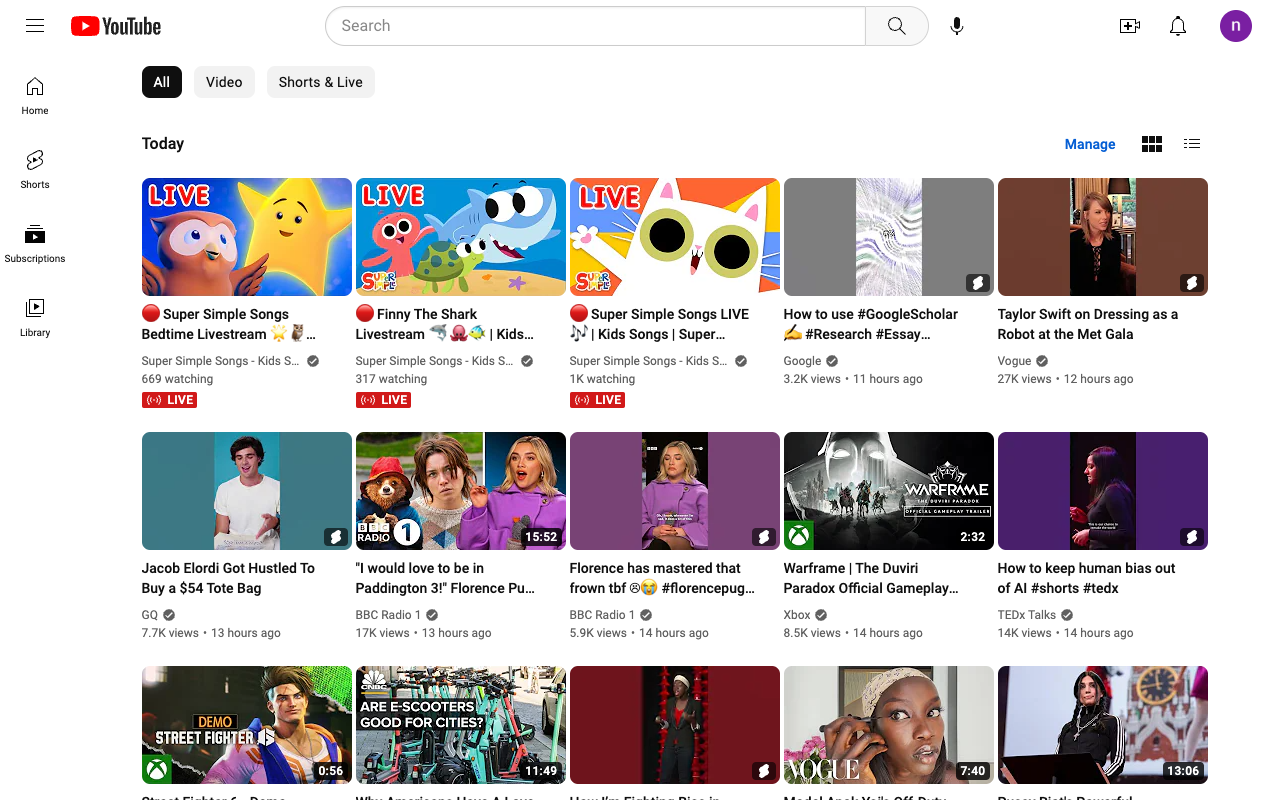Start voice search with microphone icon
The image size is (1280, 800).
click(x=957, y=26)
